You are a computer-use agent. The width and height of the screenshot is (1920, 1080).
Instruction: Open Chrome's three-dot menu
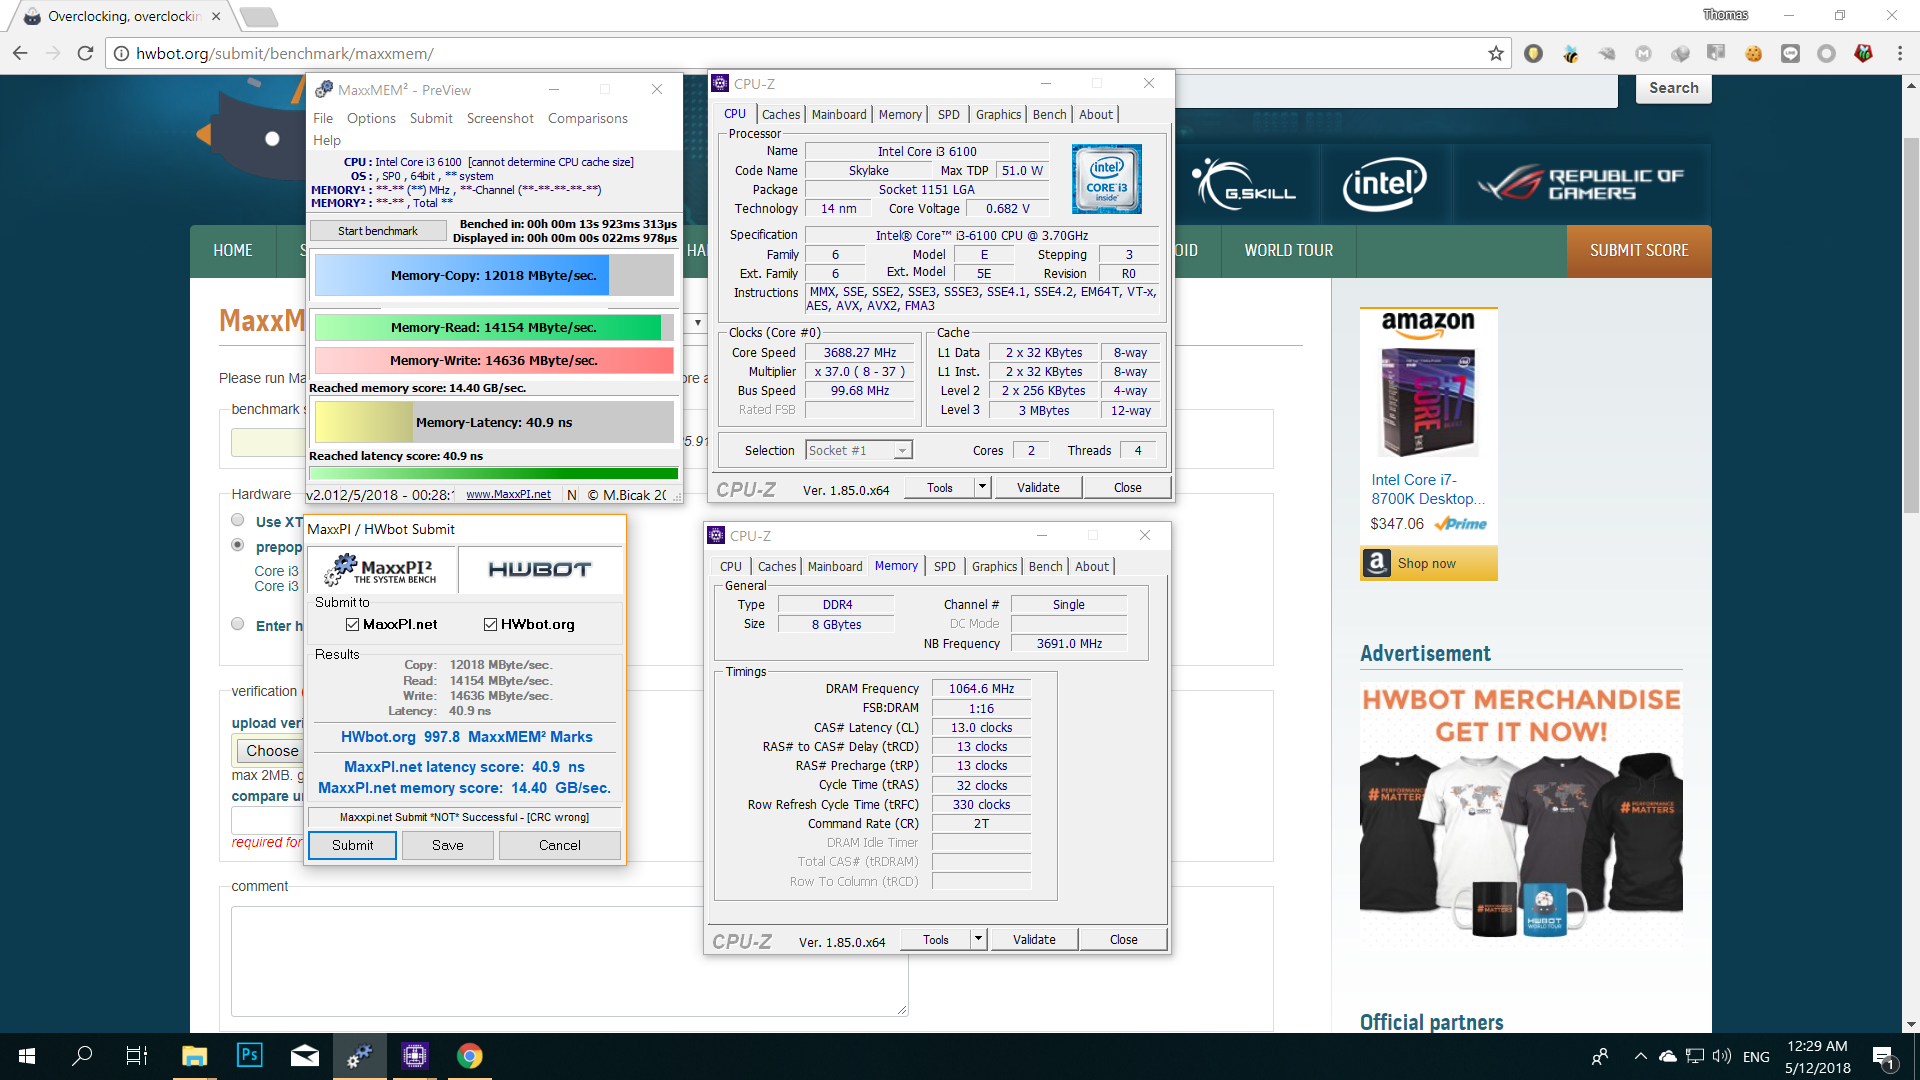[1900, 53]
